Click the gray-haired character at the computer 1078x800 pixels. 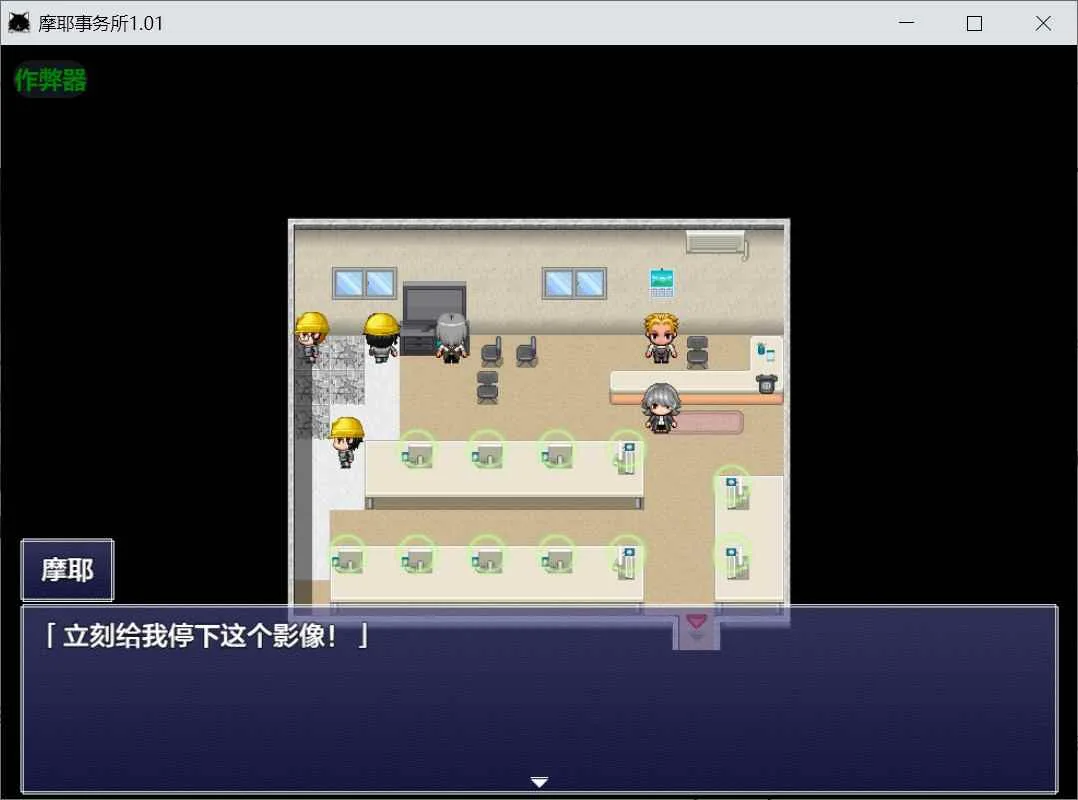pos(452,337)
